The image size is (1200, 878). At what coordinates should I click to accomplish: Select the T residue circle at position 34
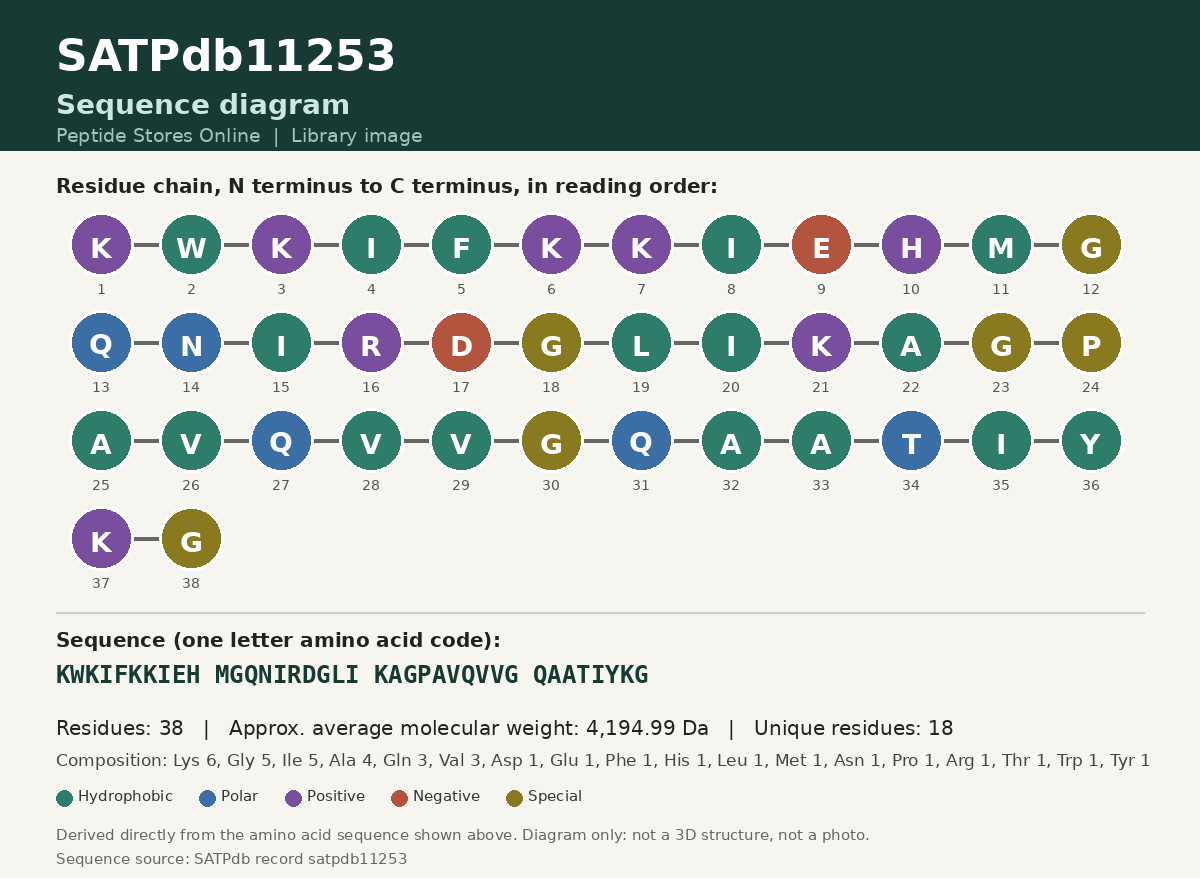tap(911, 441)
